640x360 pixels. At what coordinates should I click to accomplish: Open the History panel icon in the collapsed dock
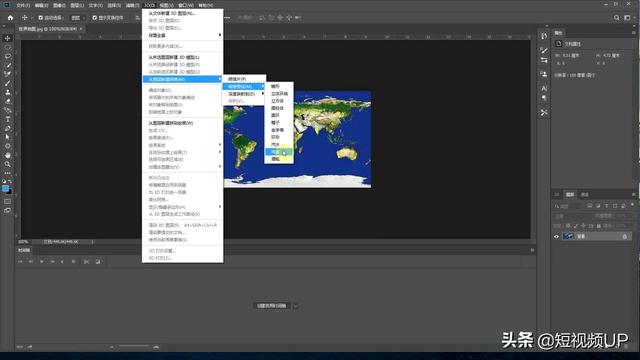(x=544, y=36)
